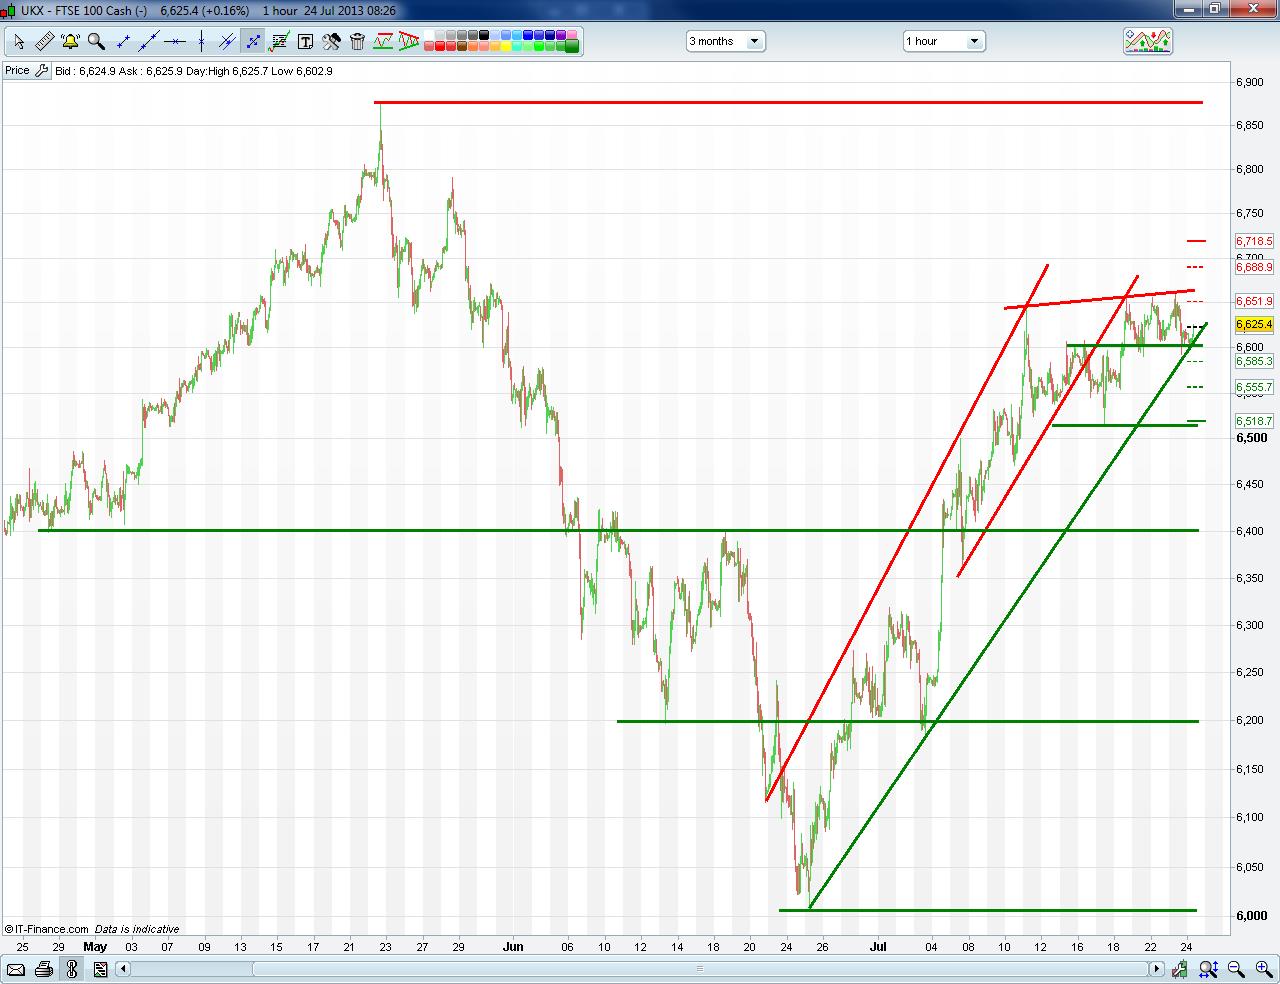1280x984 pixels.
Task: Select the arrow cursor tool
Action: coord(19,41)
